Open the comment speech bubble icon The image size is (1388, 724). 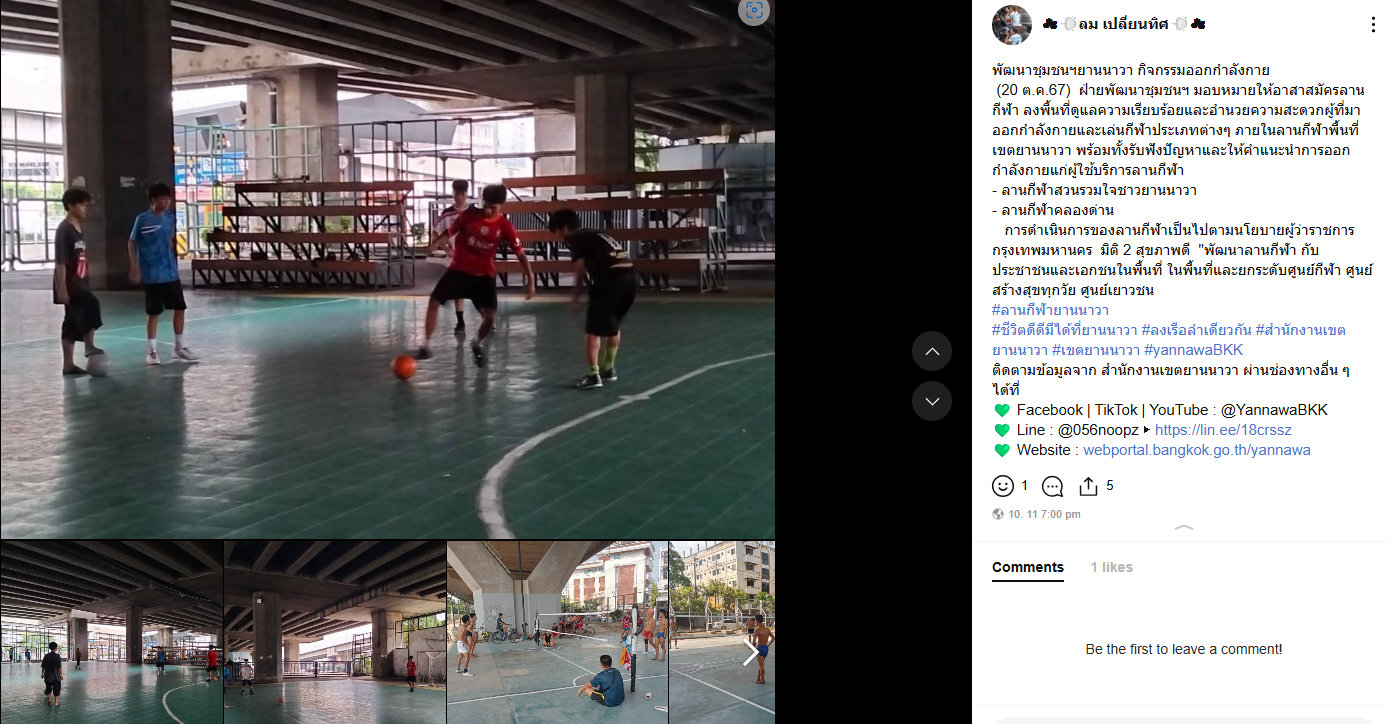(1052, 486)
